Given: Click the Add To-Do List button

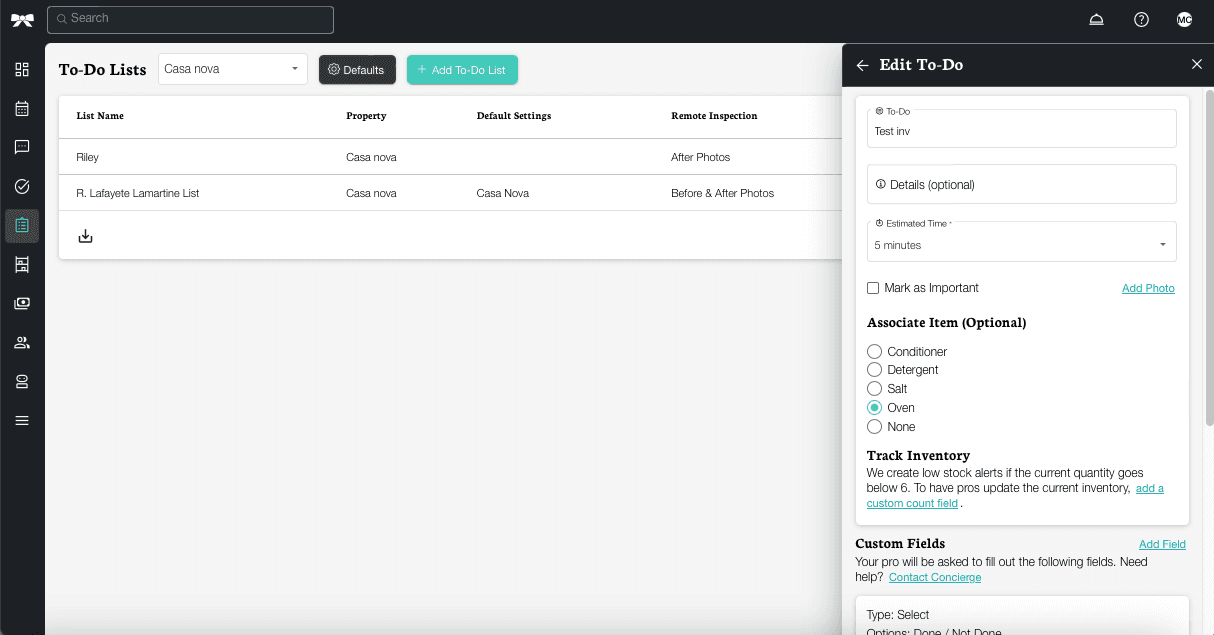Looking at the screenshot, I should pyautogui.click(x=462, y=69).
